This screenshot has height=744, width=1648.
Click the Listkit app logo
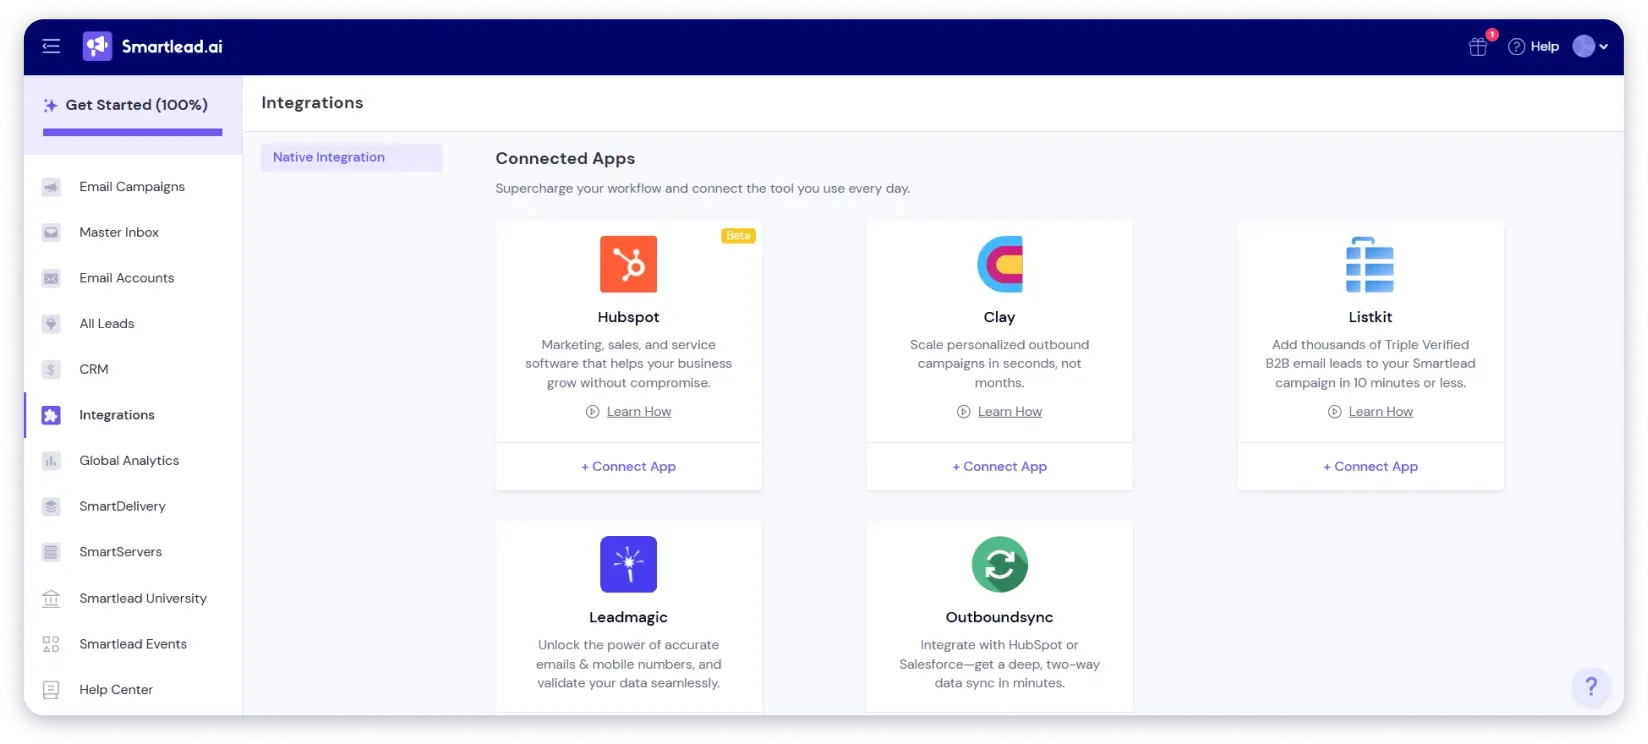coord(1370,264)
